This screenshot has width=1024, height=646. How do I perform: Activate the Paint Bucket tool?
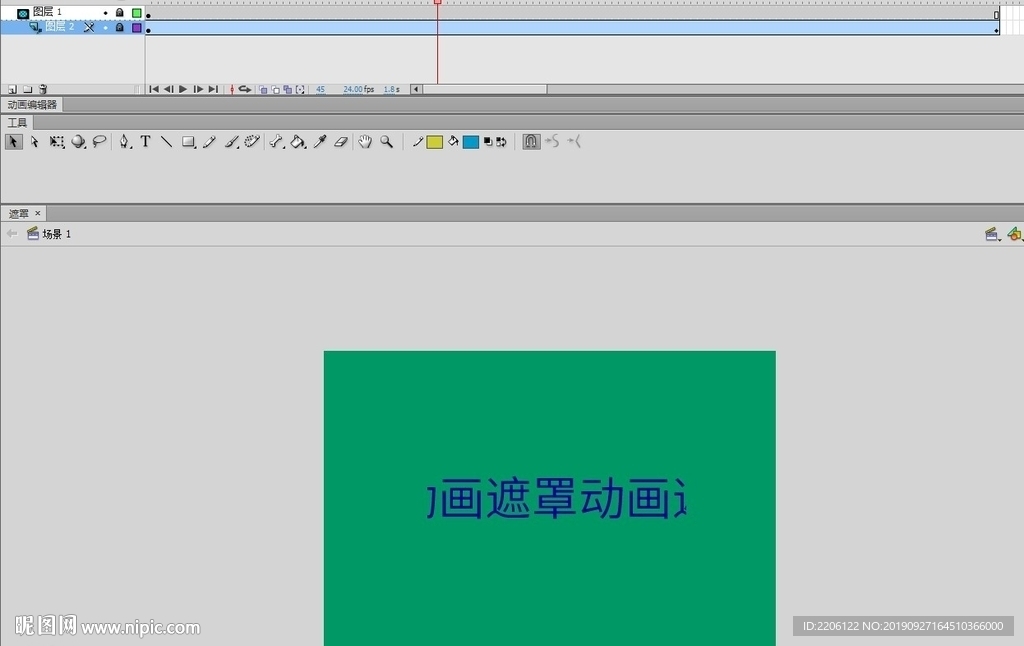298,141
